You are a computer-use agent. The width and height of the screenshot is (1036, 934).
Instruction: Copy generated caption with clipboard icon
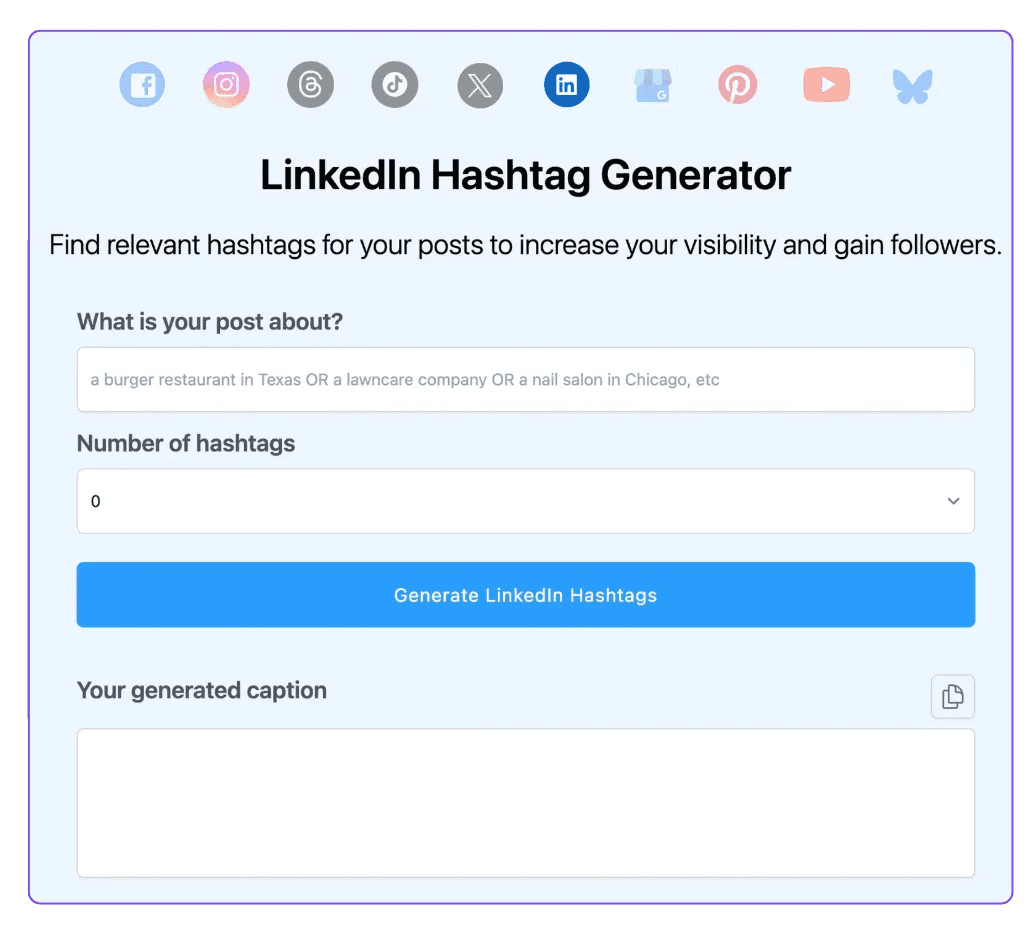953,696
